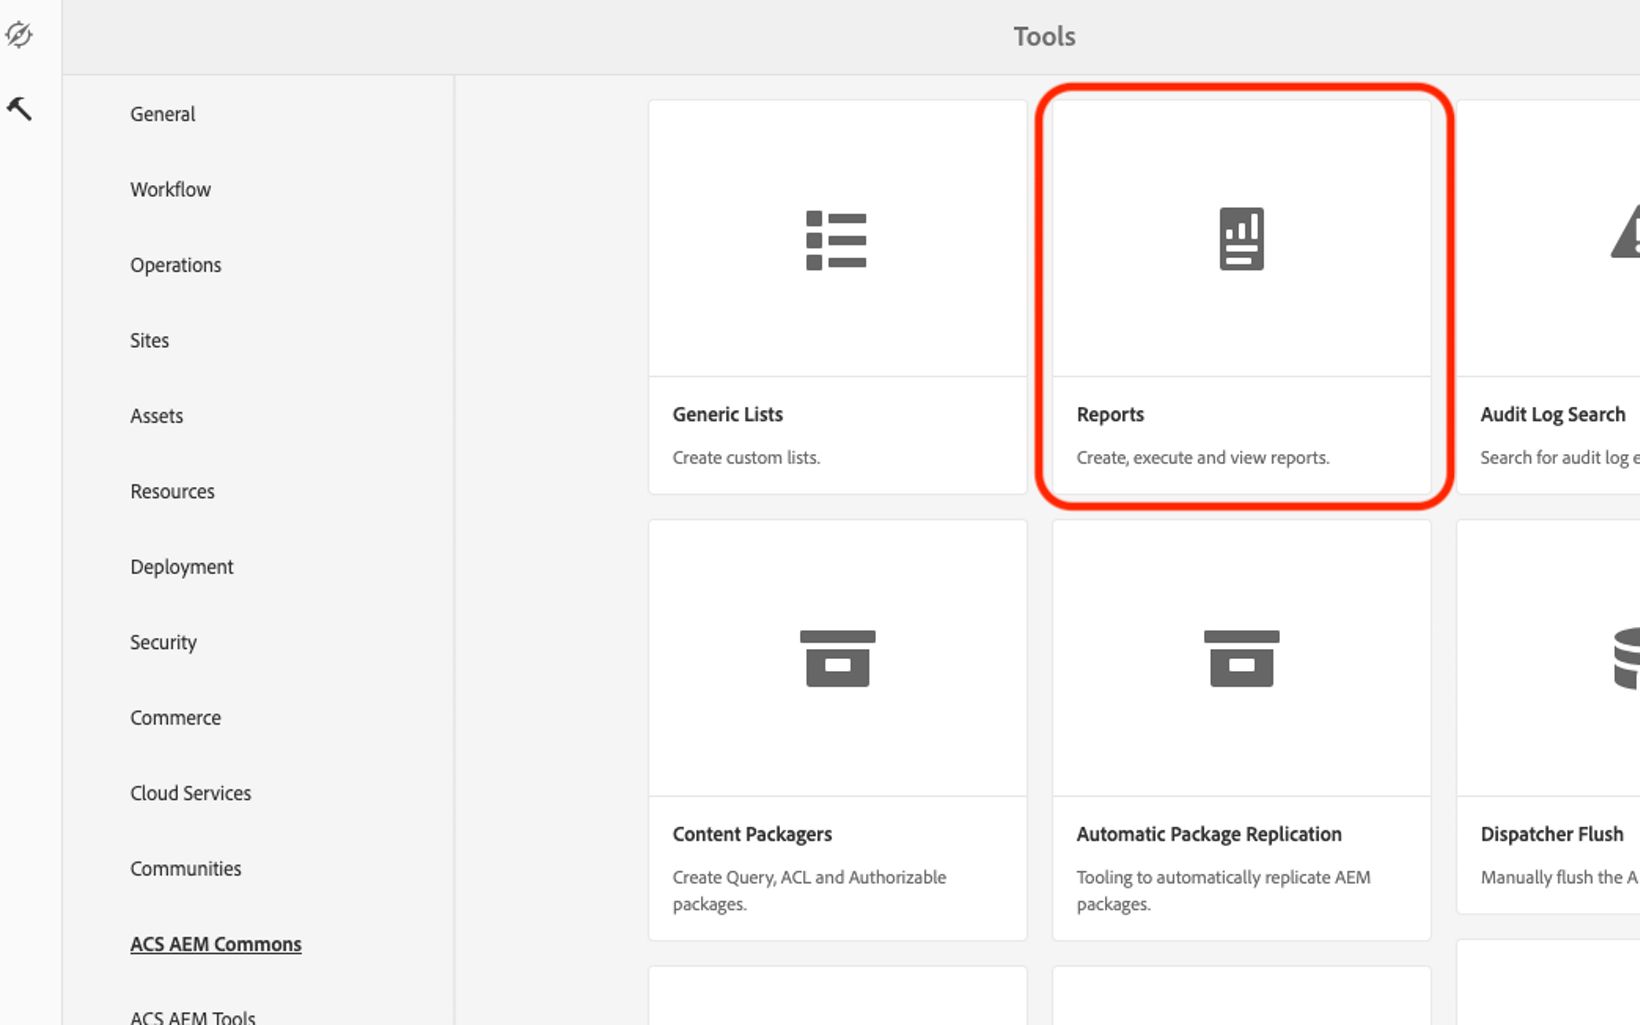Viewport: 1640px width, 1025px height.
Task: Click the compass Navigation icon in left rail
Action: point(19,35)
